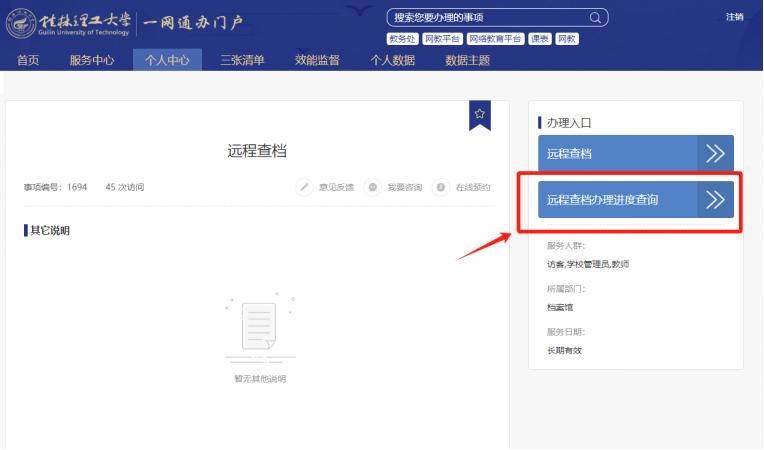Click the 远程查档办理进度查询 button
The image size is (764, 450).
click(615, 199)
